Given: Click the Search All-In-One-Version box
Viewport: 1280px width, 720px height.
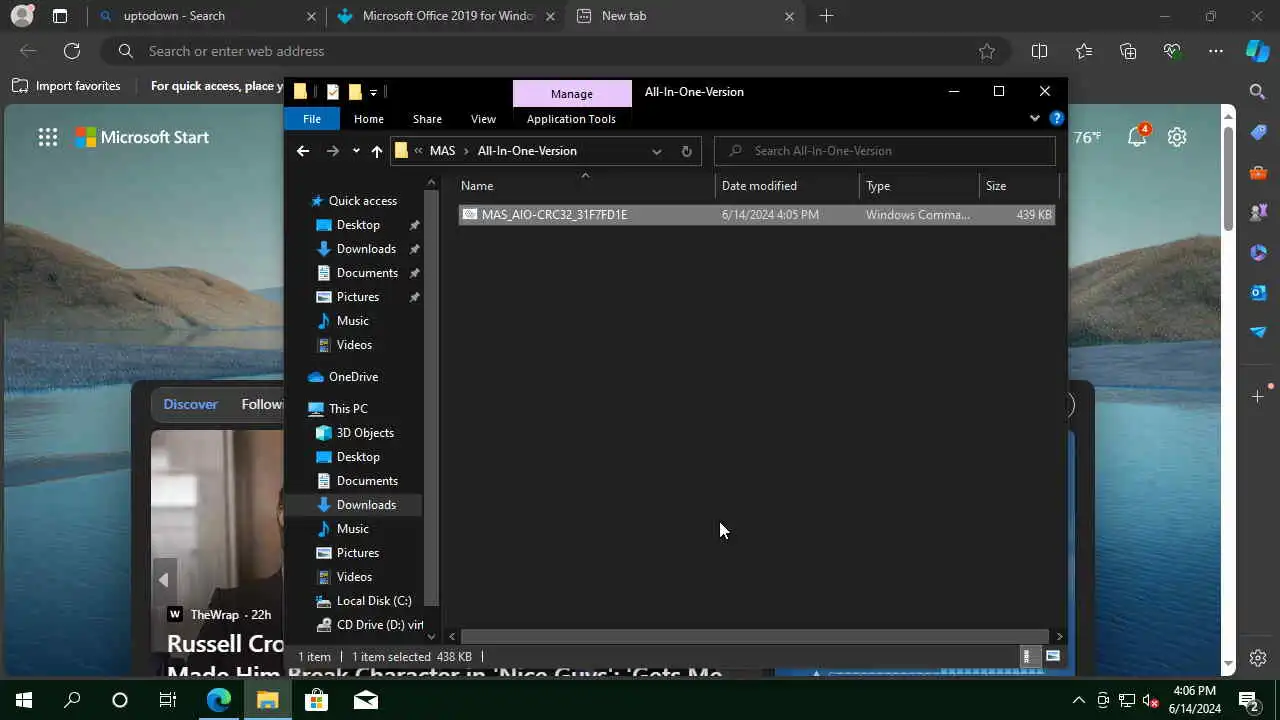Looking at the screenshot, I should [885, 151].
